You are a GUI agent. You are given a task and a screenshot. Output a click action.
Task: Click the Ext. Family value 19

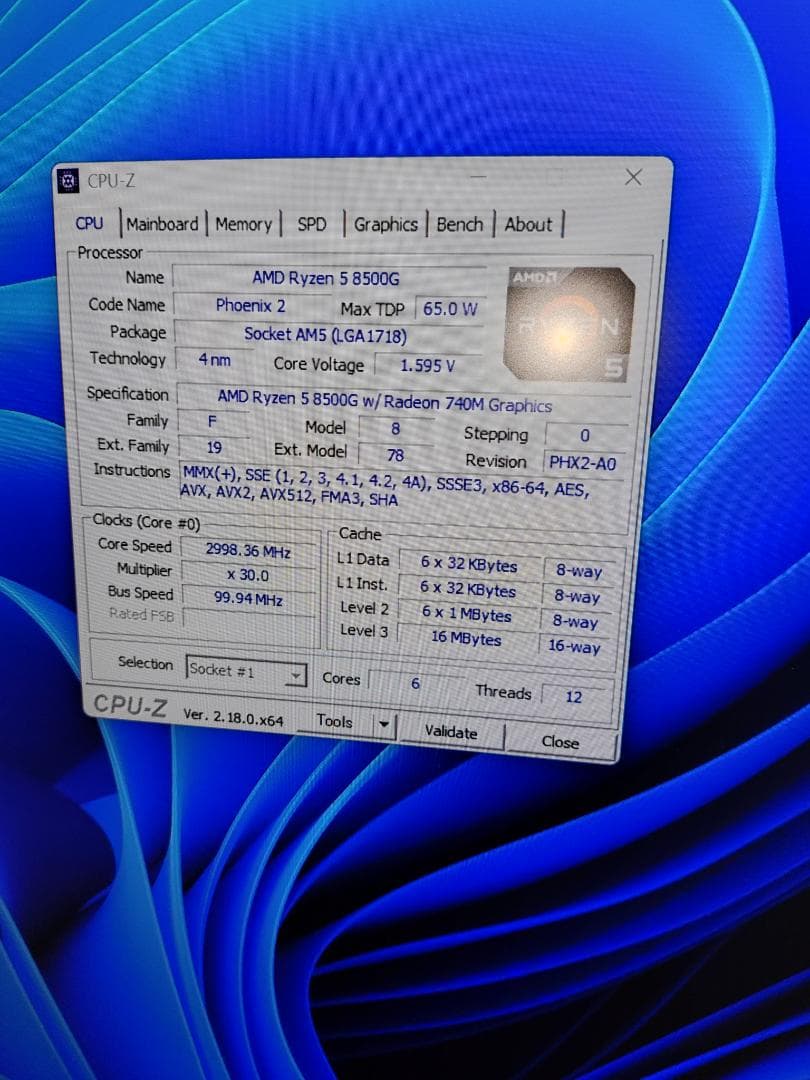click(214, 448)
